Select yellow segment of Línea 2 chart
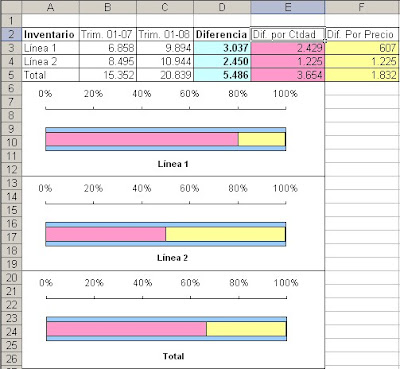Screen dimensions: 400x369 (226, 234)
